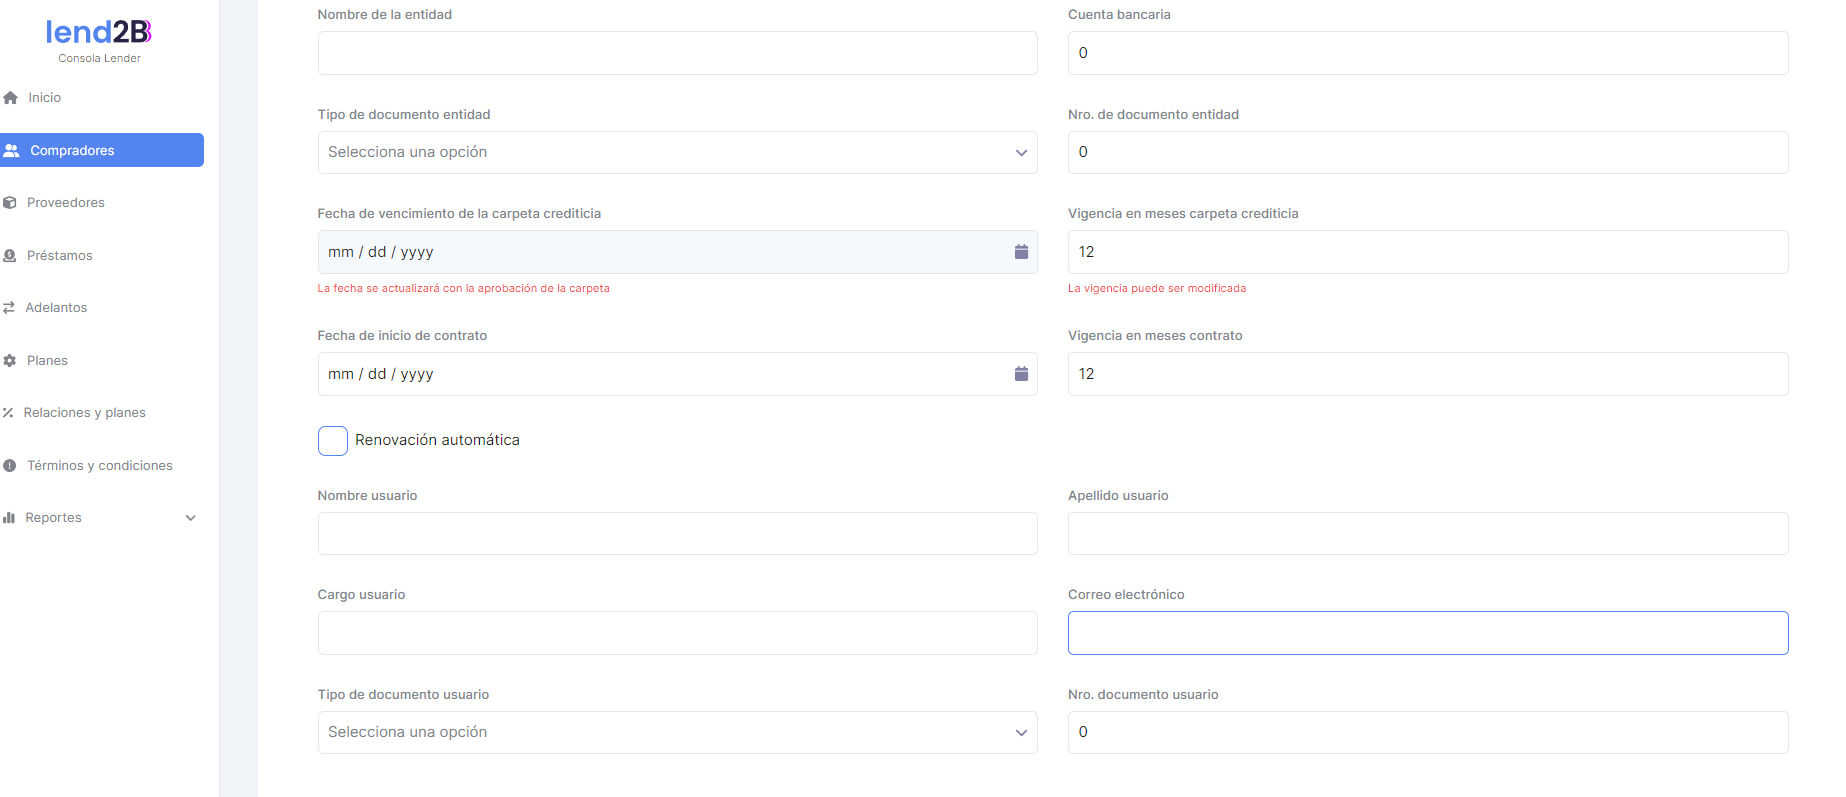Click the box icon beside Proveedores

click(x=10, y=203)
